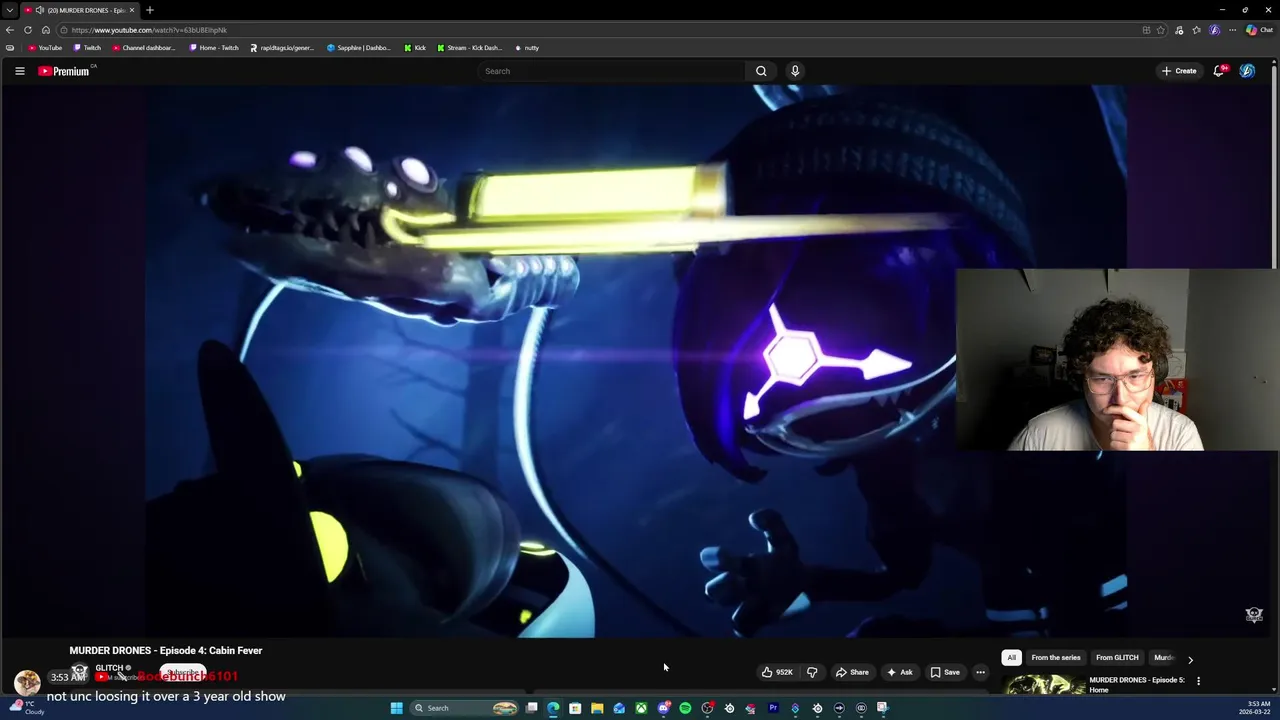Viewport: 1280px width, 720px height.
Task: Open Windows Start menu
Action: pyautogui.click(x=397, y=708)
